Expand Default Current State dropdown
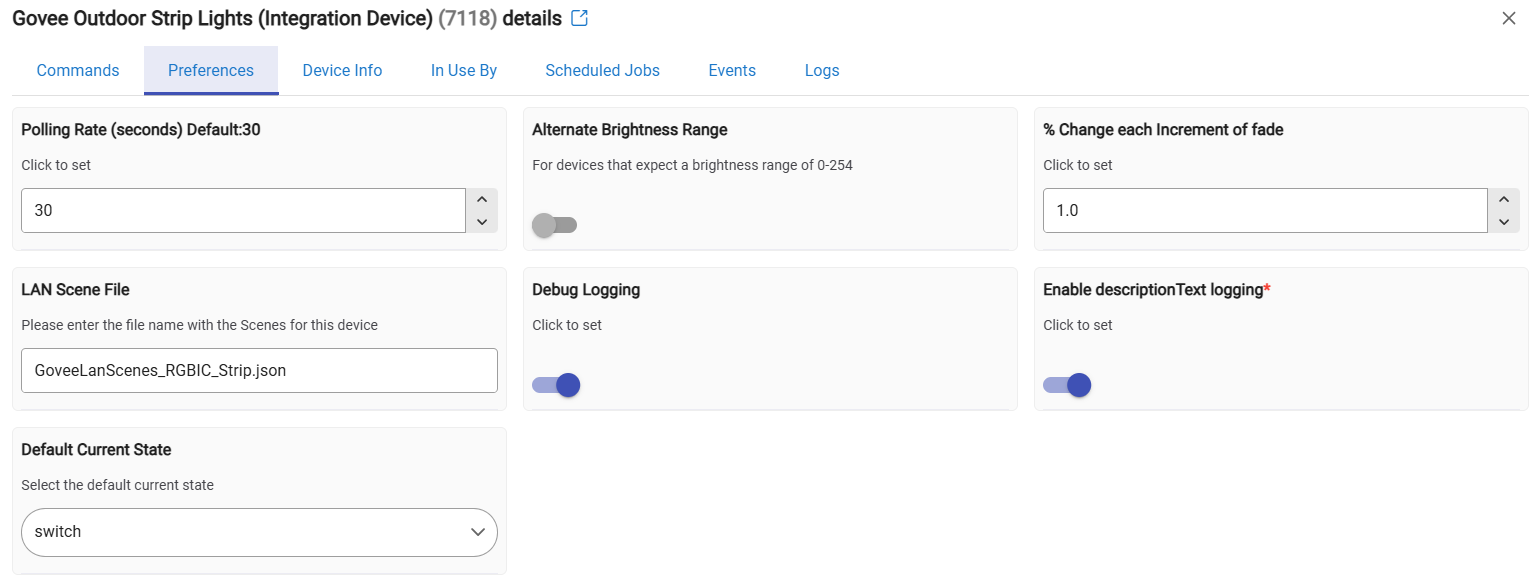The width and height of the screenshot is (1535, 586). pos(259,532)
